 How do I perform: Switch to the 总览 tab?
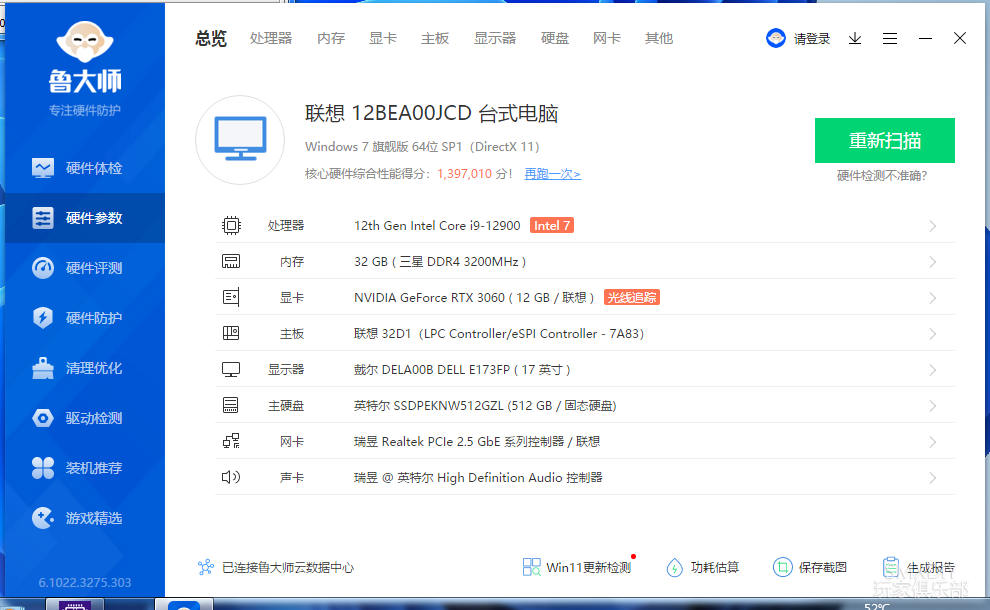tap(211, 39)
